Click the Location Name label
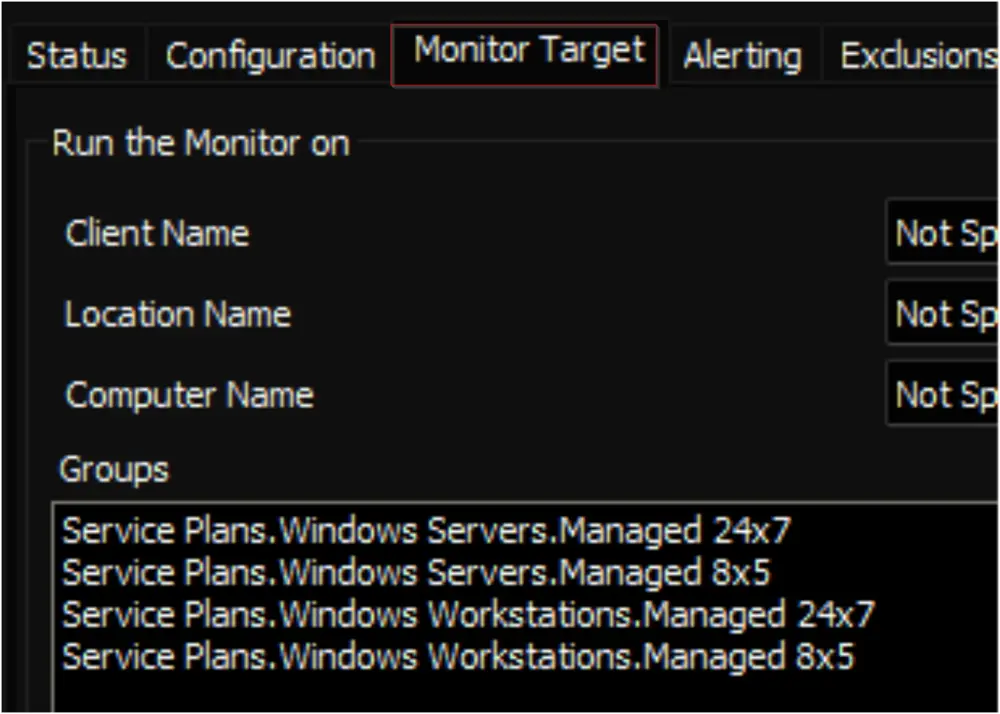 pyautogui.click(x=178, y=314)
